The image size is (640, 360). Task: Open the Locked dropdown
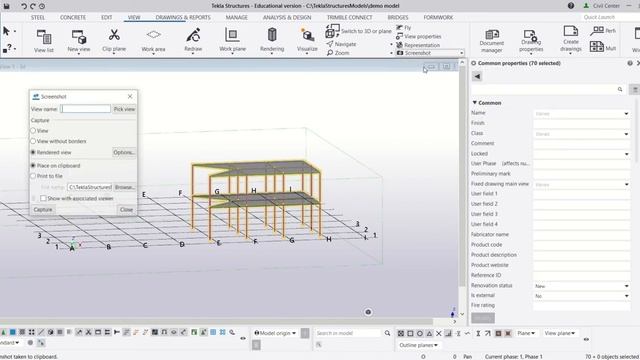626,154
